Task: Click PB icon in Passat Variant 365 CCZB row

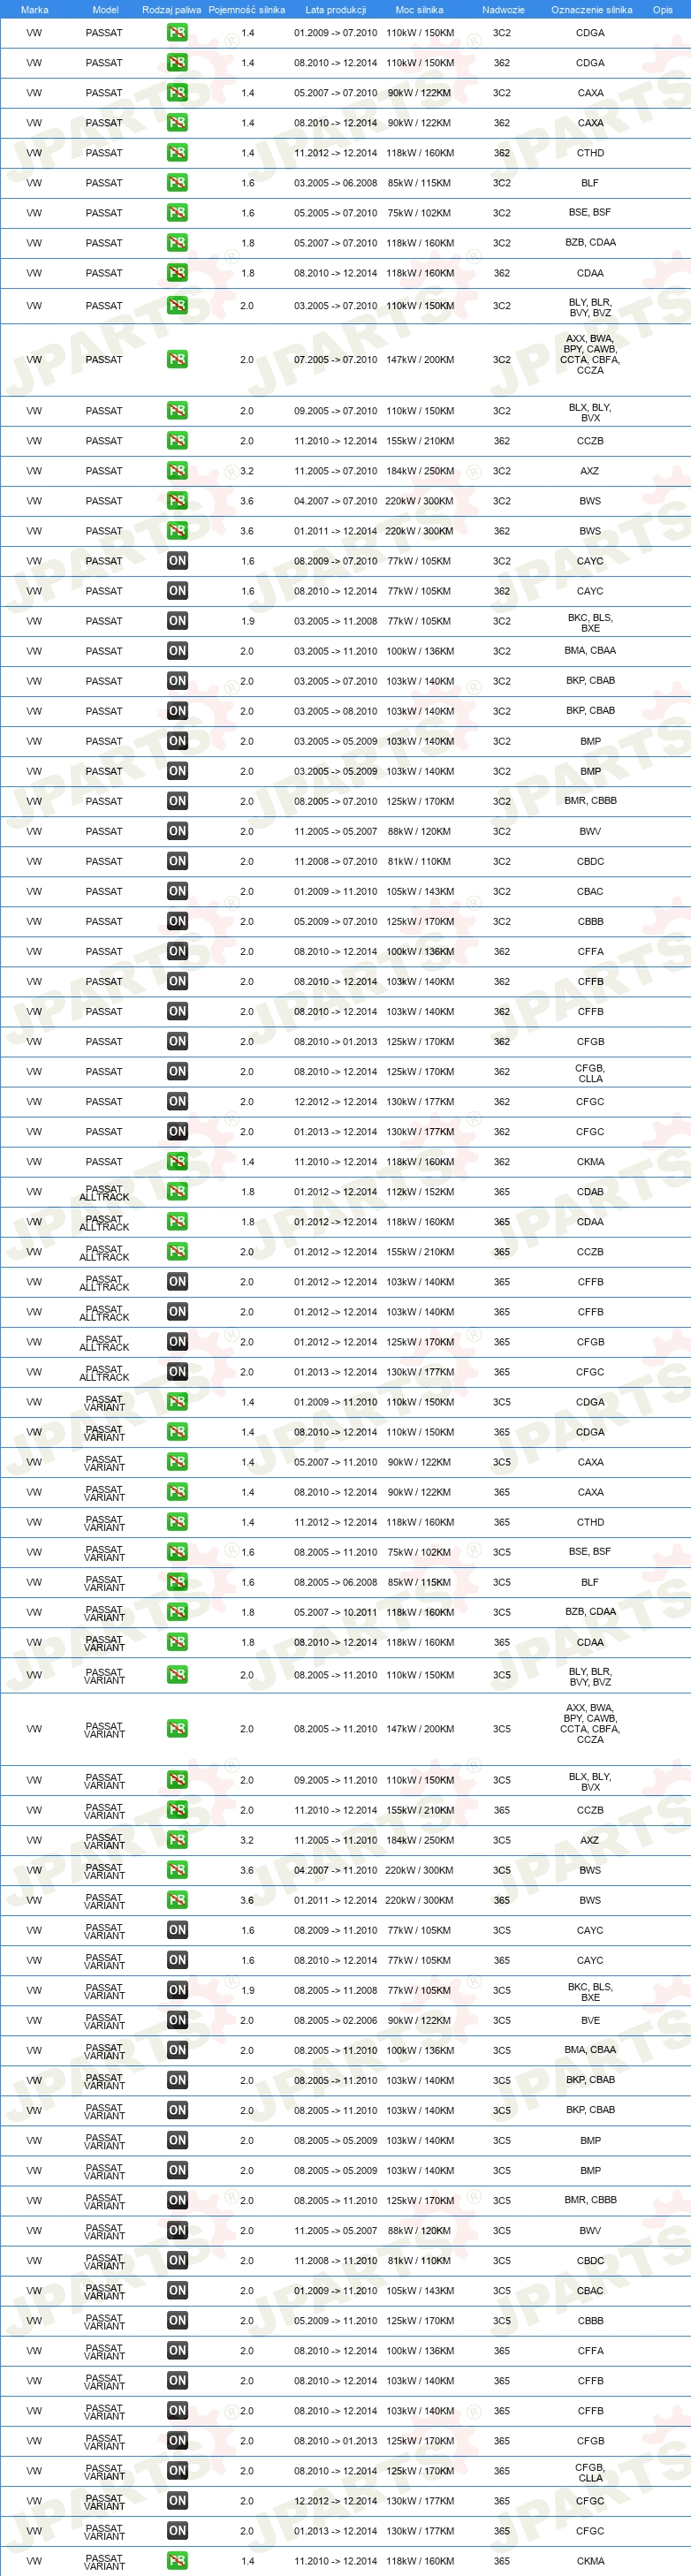Action: coord(177,1810)
